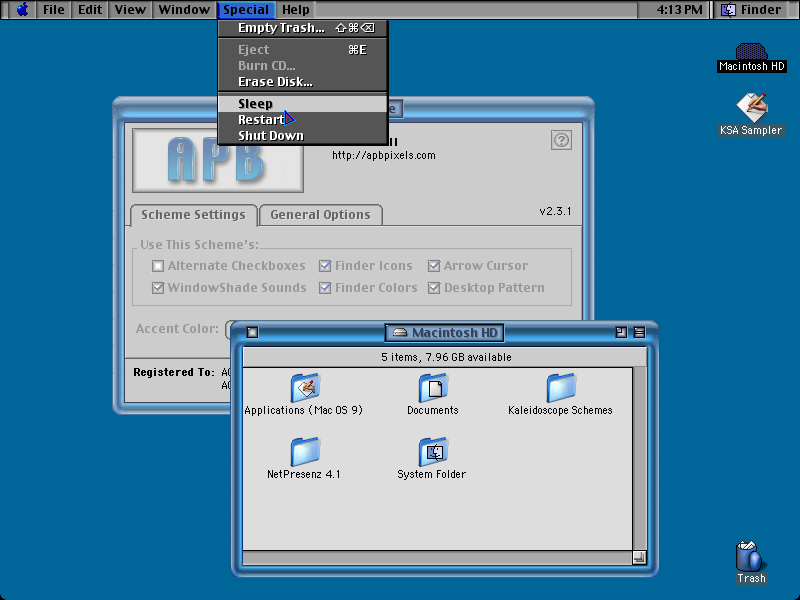The image size is (800, 600).
Task: Select Shut Down in the Special menu
Action: click(303, 136)
